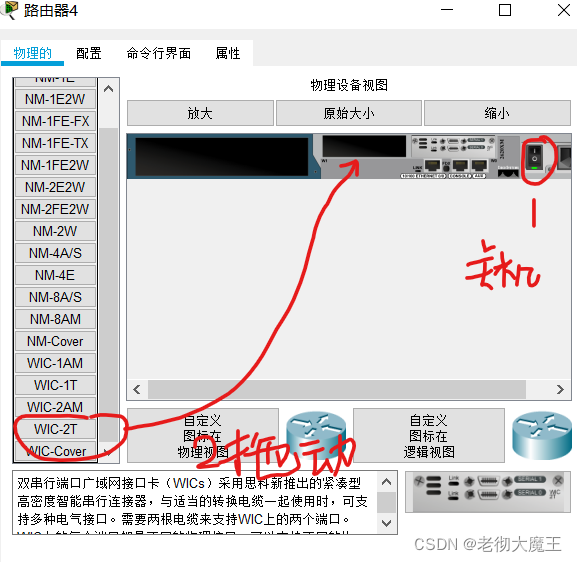Select the NM-2E2W module
This screenshot has width=577, height=562.
point(55,187)
